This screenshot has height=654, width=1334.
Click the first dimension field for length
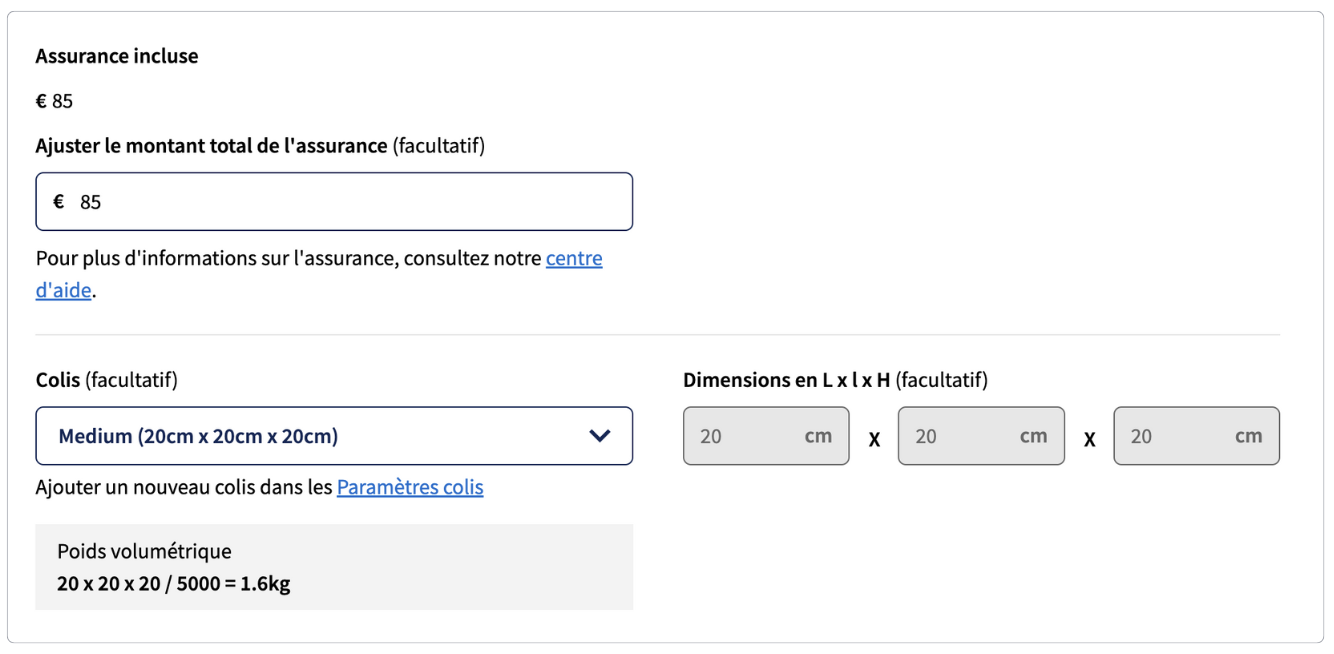click(766, 436)
